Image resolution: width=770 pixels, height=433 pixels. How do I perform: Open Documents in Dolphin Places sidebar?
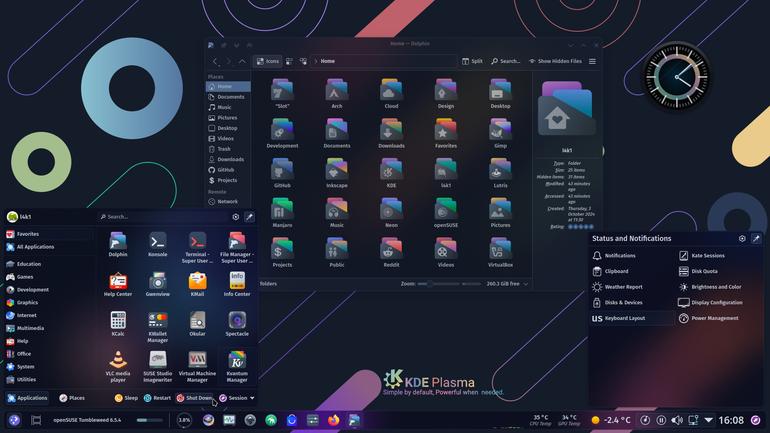(228, 97)
